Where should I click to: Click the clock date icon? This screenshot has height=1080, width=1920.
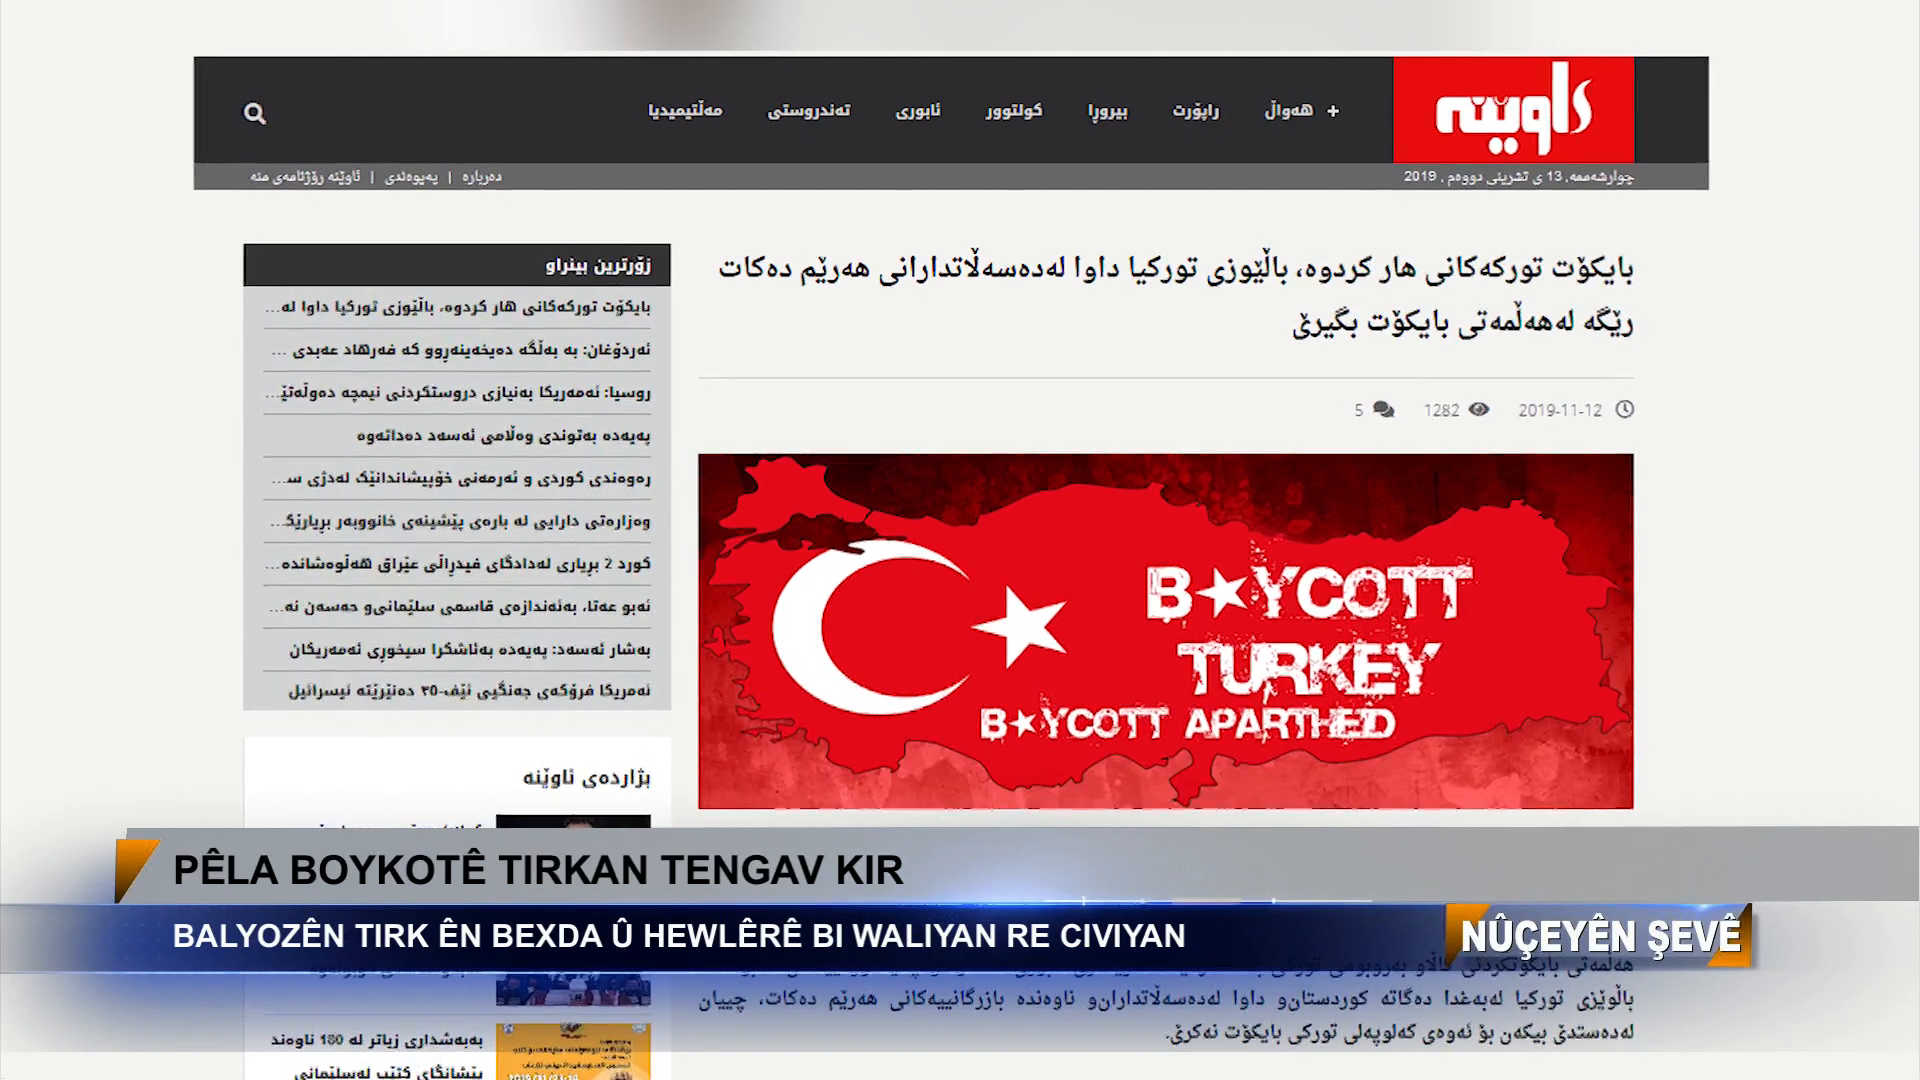click(x=1624, y=409)
